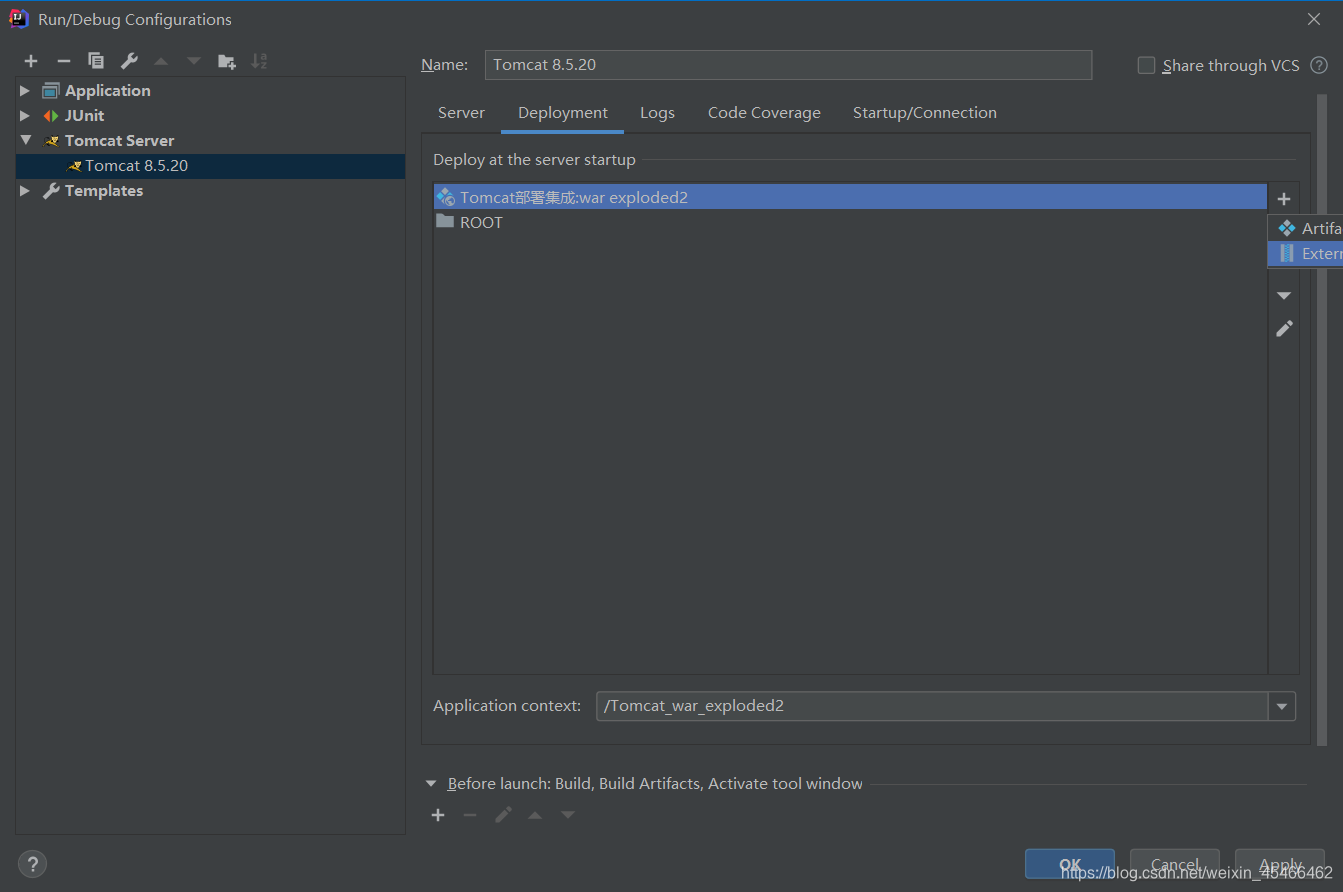The image size is (1343, 892).
Task: Expand the Application tree node
Action: click(x=25, y=90)
